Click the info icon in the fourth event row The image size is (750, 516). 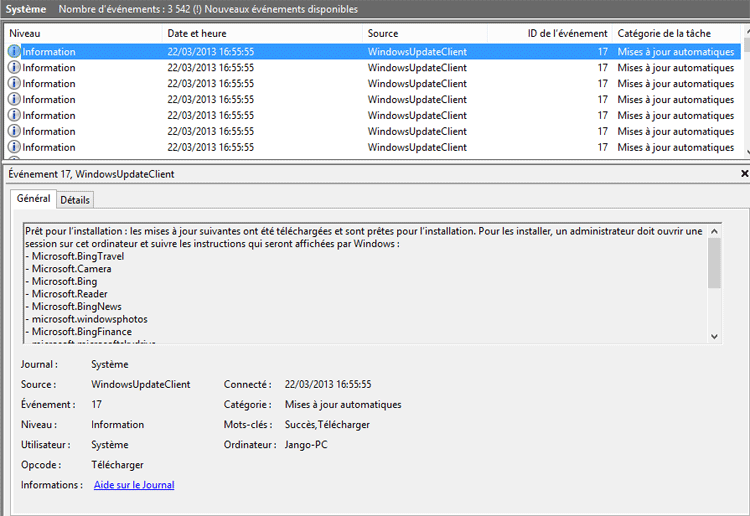14,100
